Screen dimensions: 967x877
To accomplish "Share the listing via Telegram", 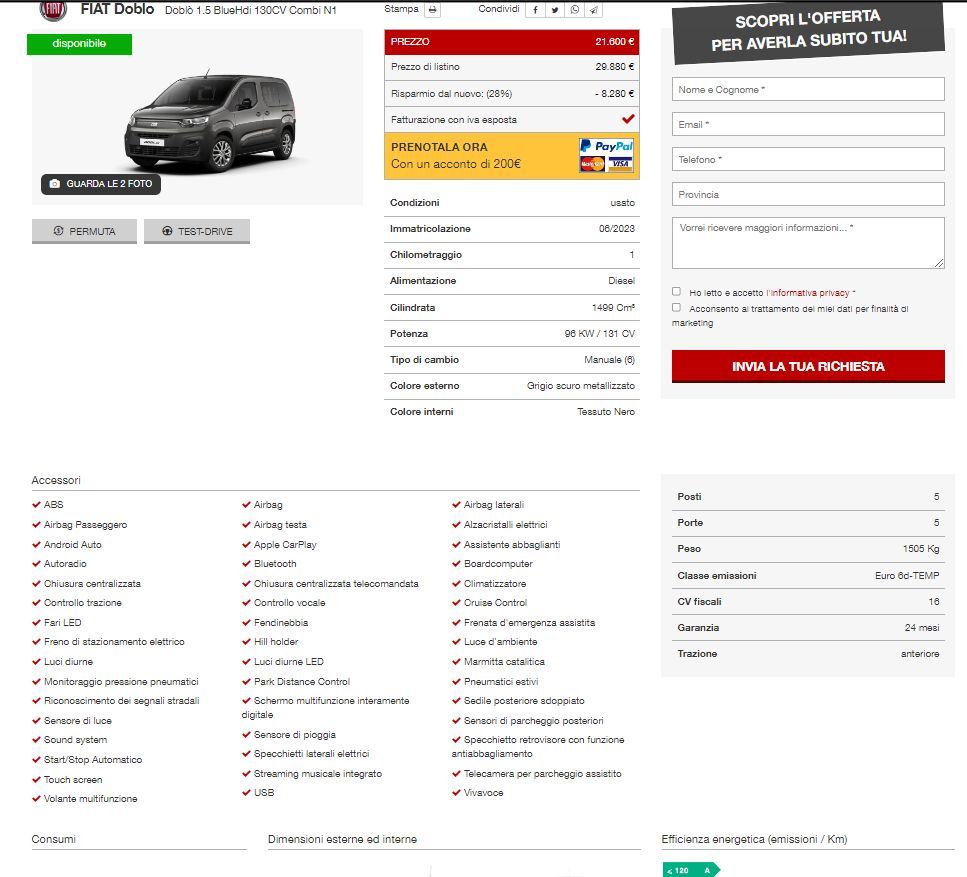I will [x=593, y=9].
